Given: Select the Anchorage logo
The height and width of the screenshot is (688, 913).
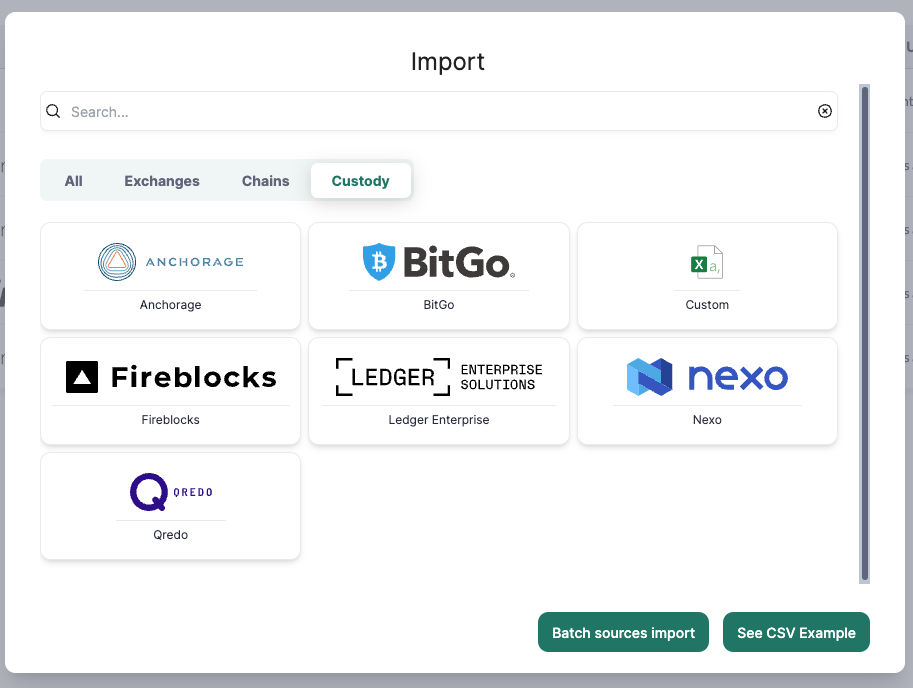Looking at the screenshot, I should pos(171,262).
